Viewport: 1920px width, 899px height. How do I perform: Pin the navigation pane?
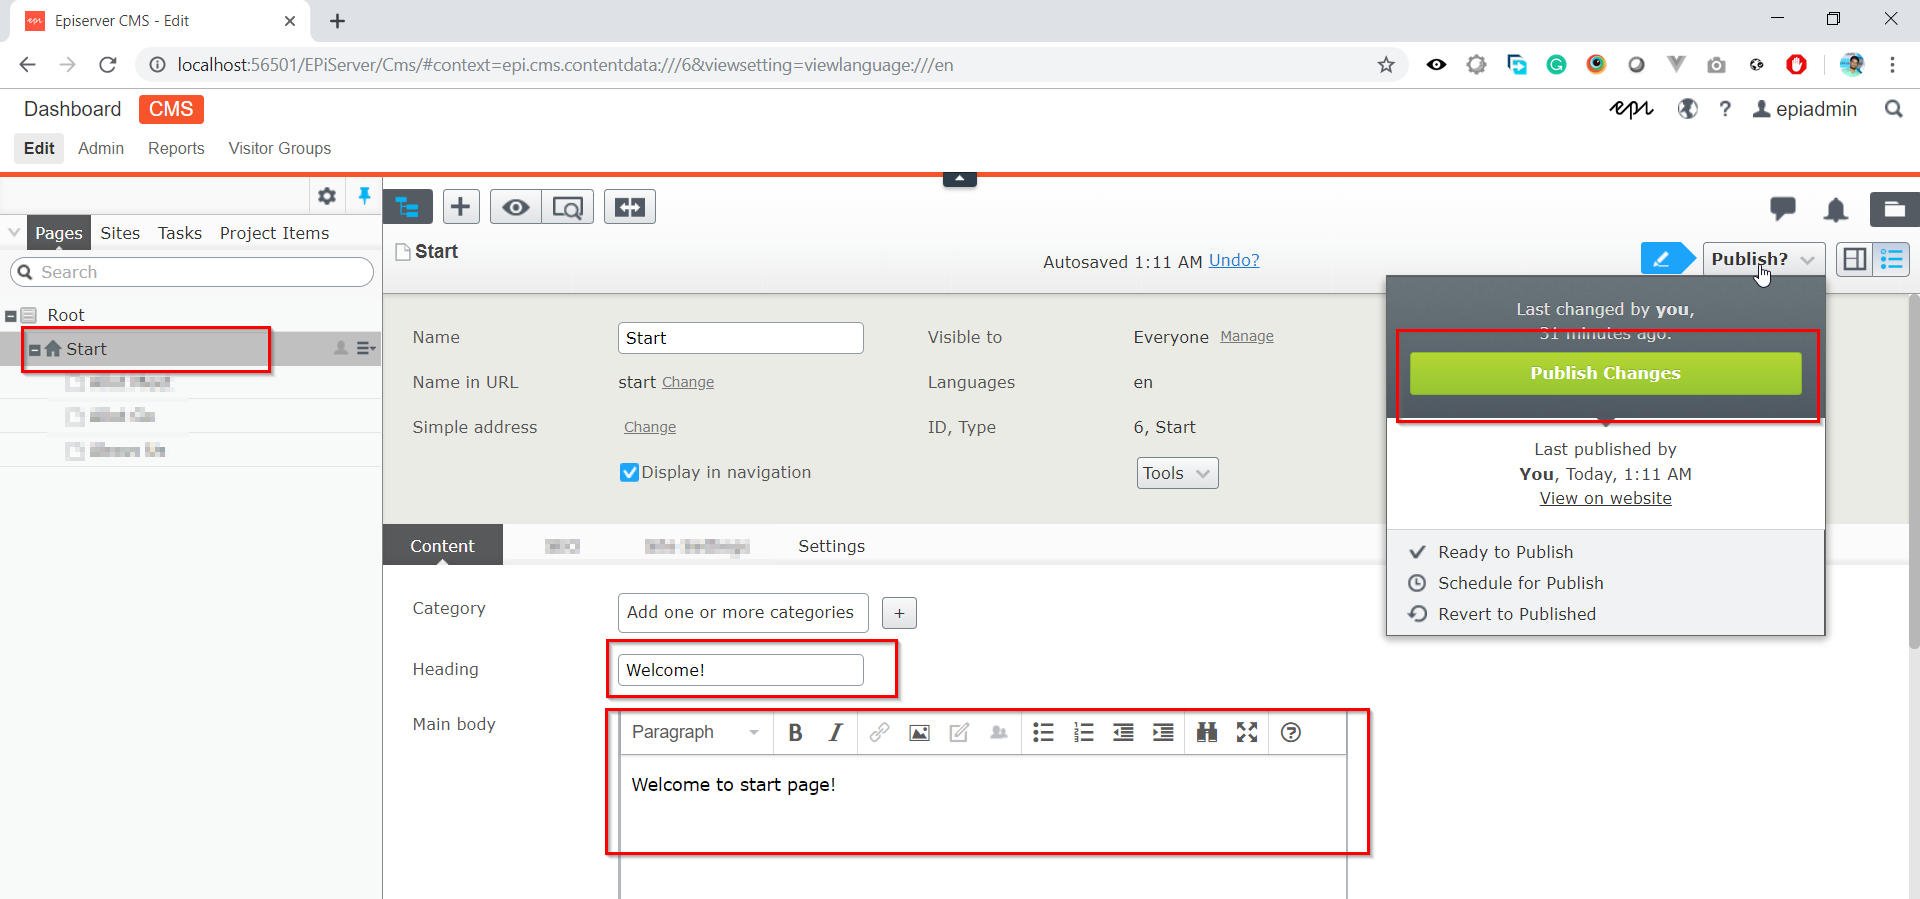[x=364, y=196]
